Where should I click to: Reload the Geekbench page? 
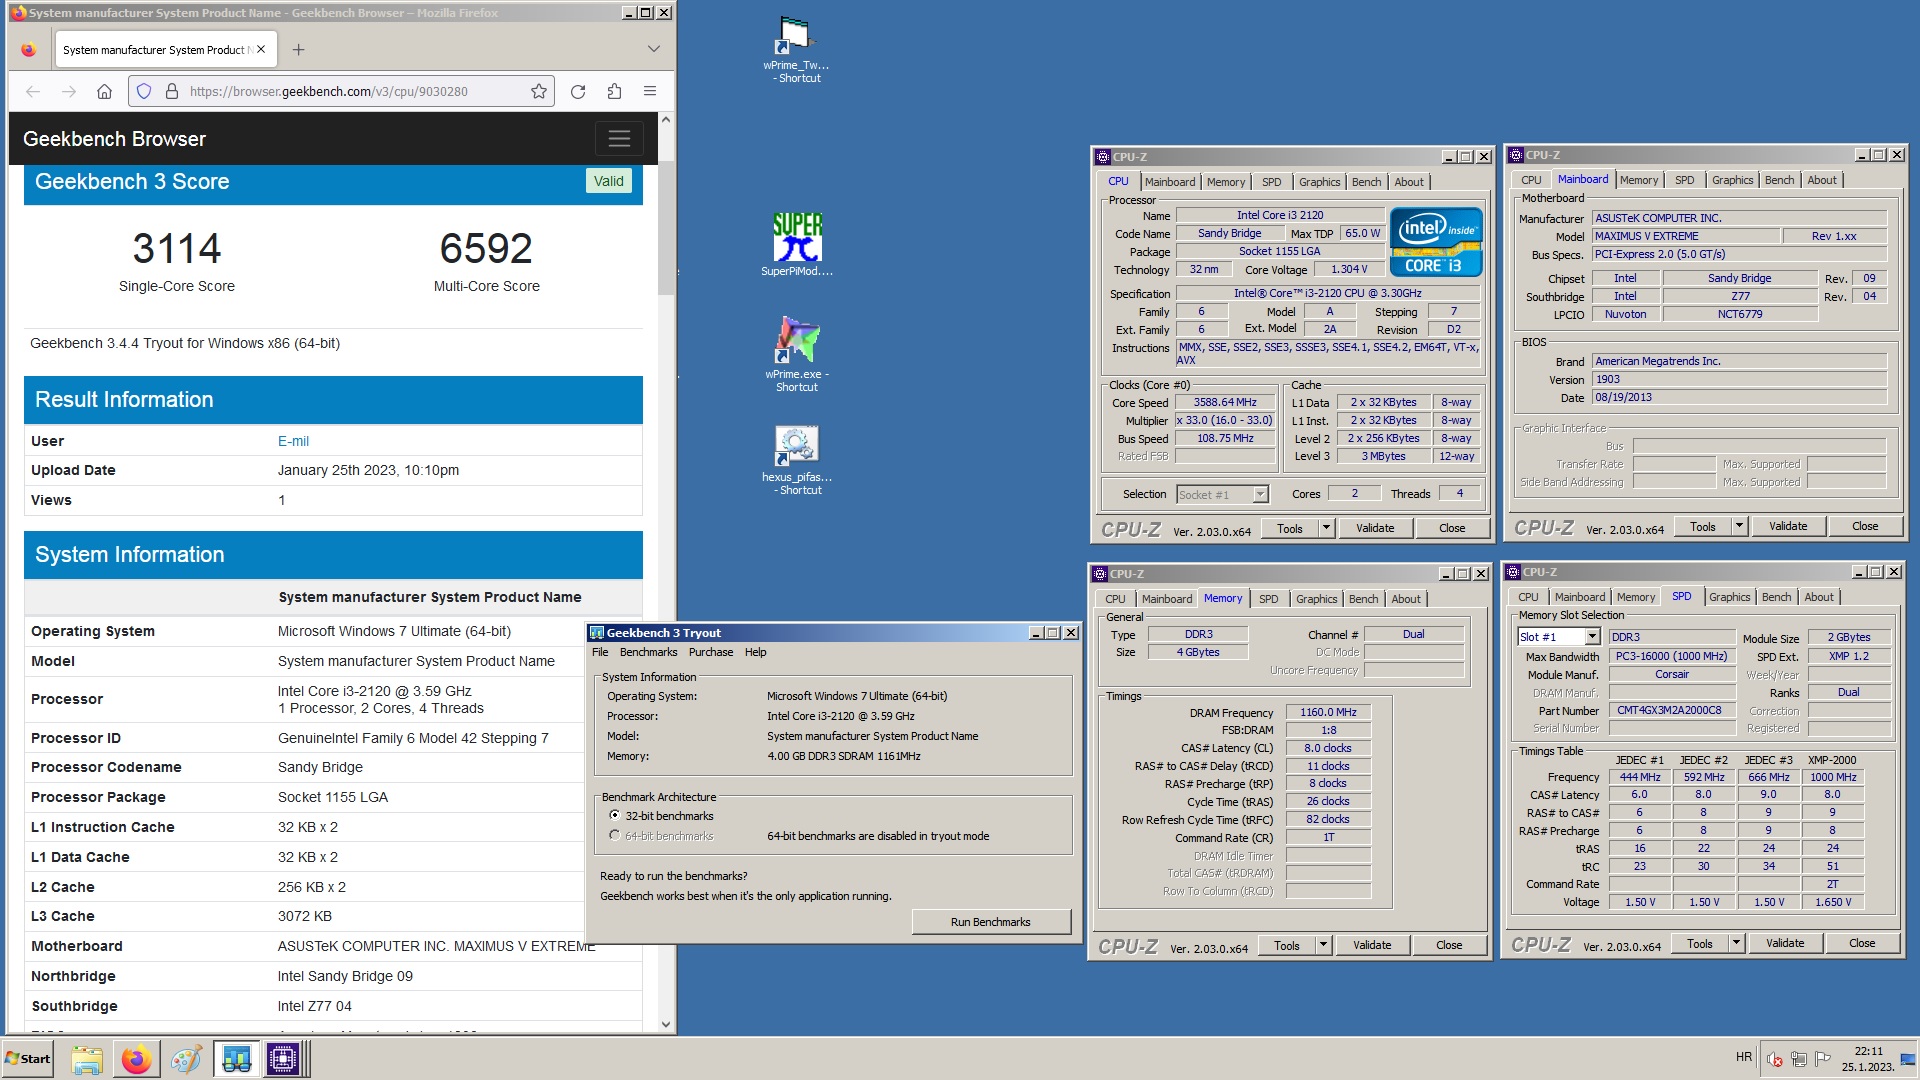coord(578,91)
